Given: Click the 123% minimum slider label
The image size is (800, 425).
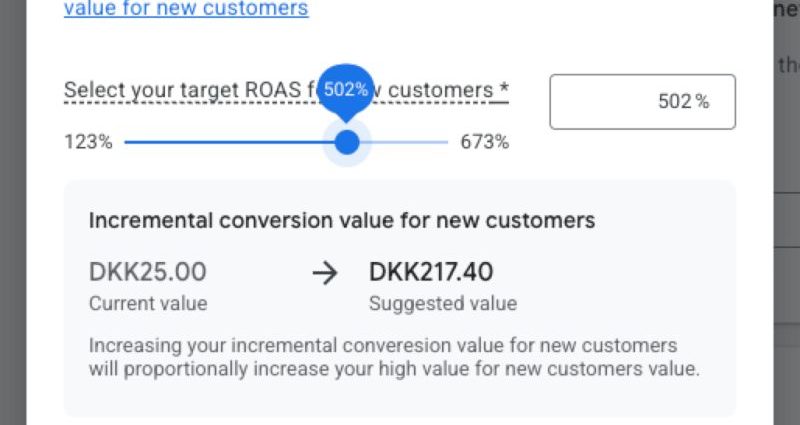Looking at the screenshot, I should point(88,142).
